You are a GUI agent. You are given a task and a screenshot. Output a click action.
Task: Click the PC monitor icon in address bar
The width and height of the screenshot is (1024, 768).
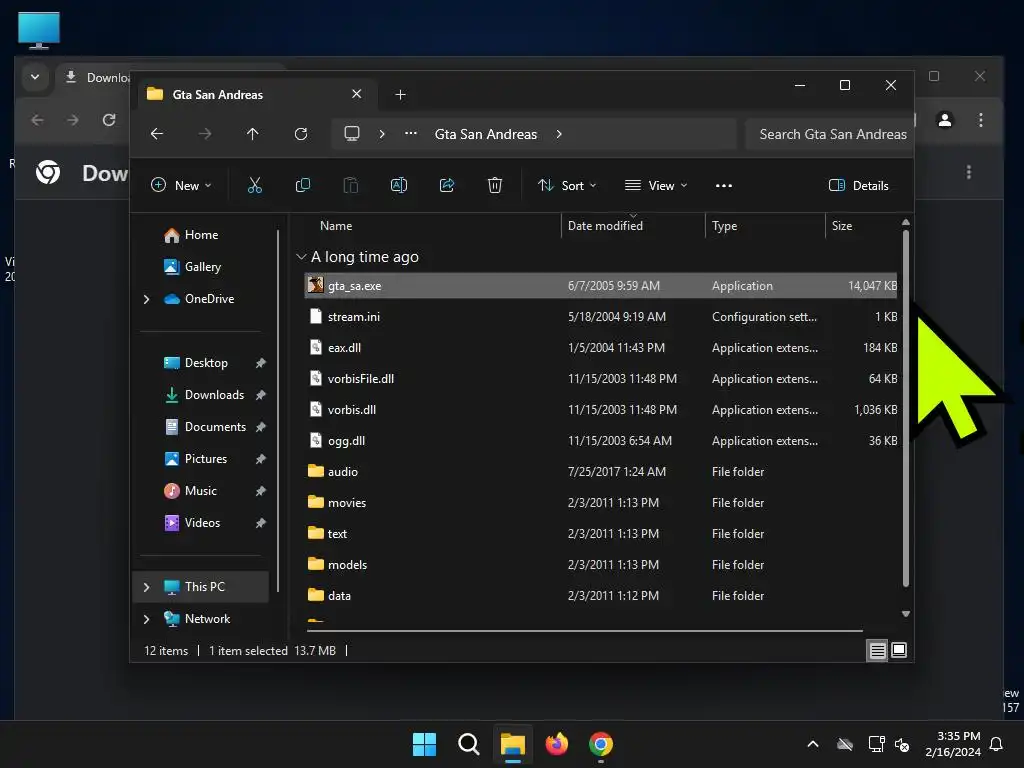(352, 134)
